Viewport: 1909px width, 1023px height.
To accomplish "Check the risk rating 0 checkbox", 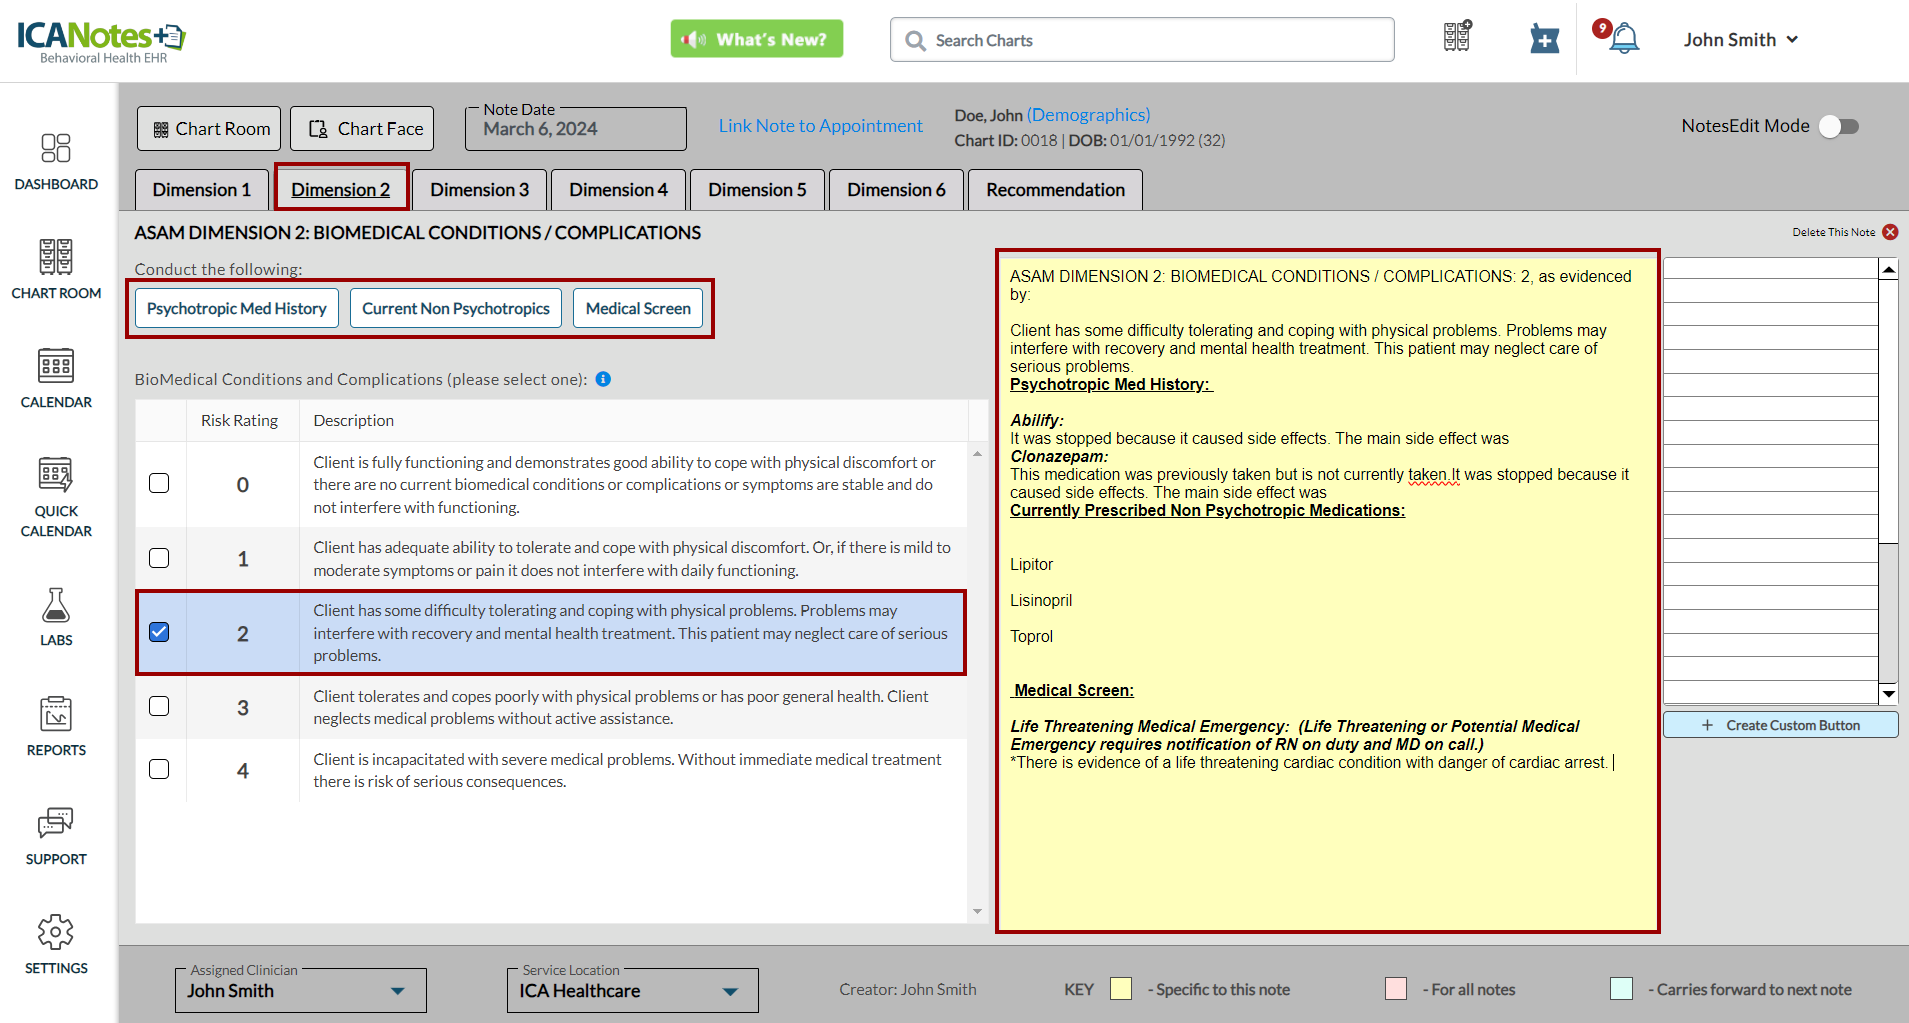I will point(159,484).
